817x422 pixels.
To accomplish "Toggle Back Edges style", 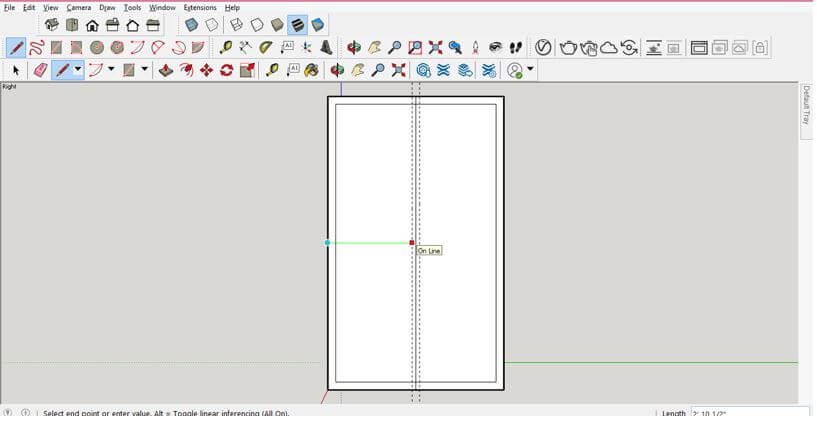I will pos(212,24).
